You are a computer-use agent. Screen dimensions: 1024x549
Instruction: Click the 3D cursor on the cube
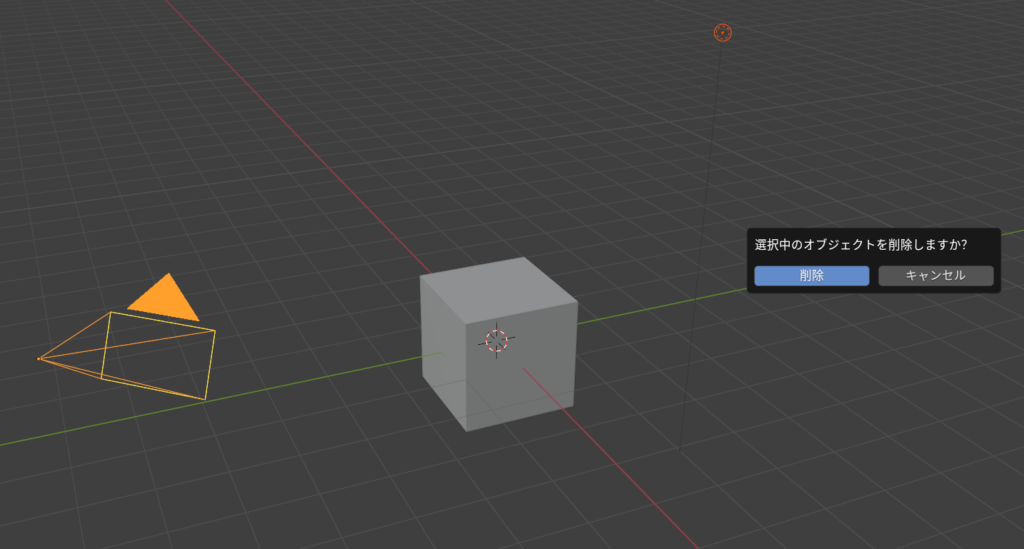[496, 340]
